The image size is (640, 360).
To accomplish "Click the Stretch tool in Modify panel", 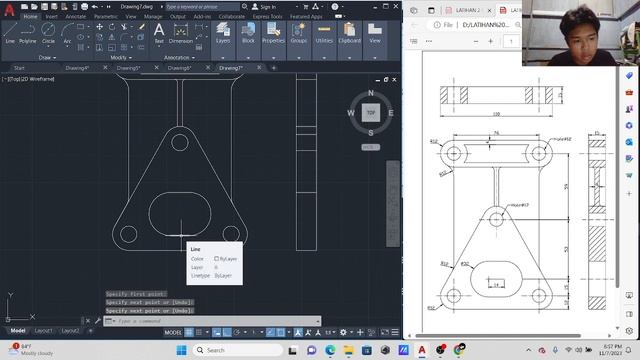I will [x=99, y=47].
